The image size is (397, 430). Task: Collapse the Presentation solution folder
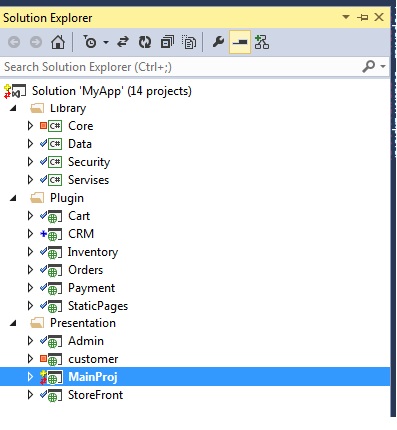[x=13, y=323]
